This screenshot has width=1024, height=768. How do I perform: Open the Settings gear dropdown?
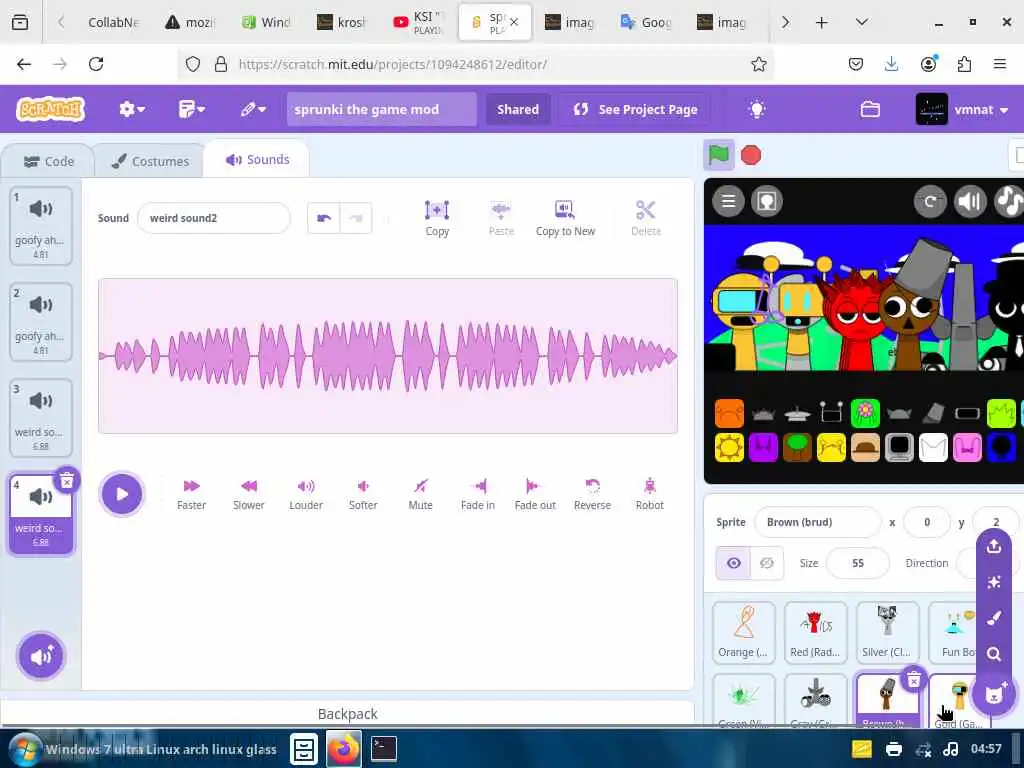coord(131,109)
